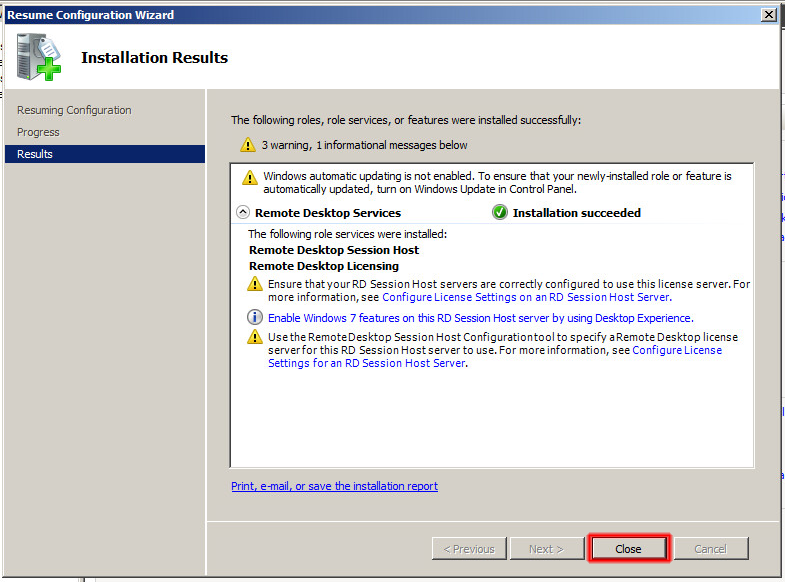
Task: Click the 'Installation succeeded' status text
Action: (577, 213)
